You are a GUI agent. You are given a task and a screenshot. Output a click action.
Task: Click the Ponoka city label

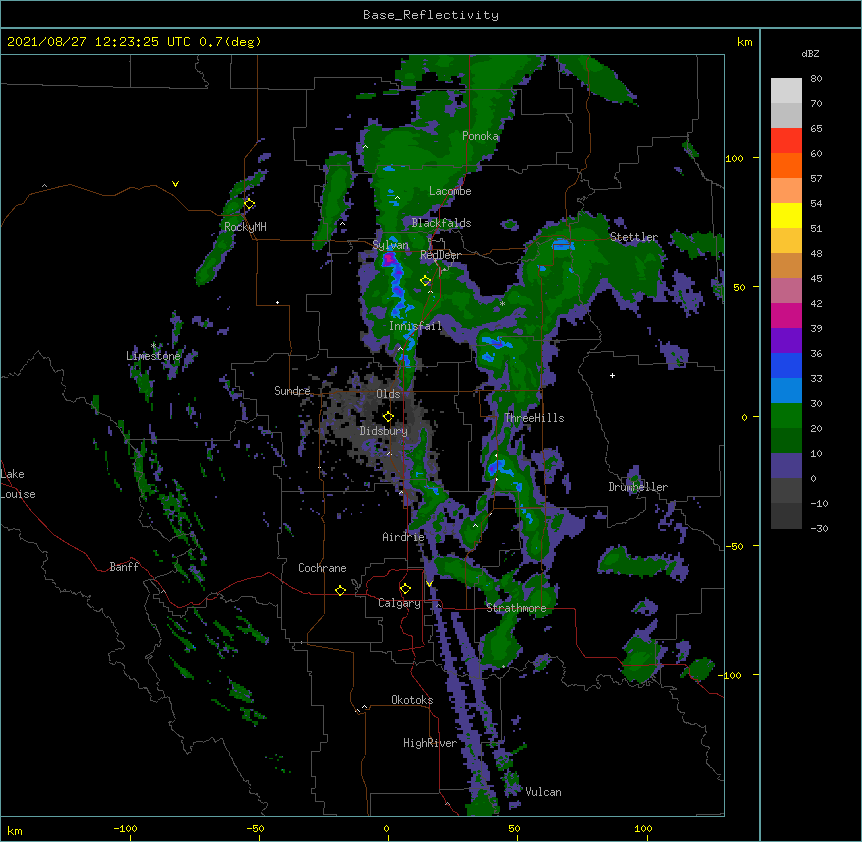coord(480,136)
